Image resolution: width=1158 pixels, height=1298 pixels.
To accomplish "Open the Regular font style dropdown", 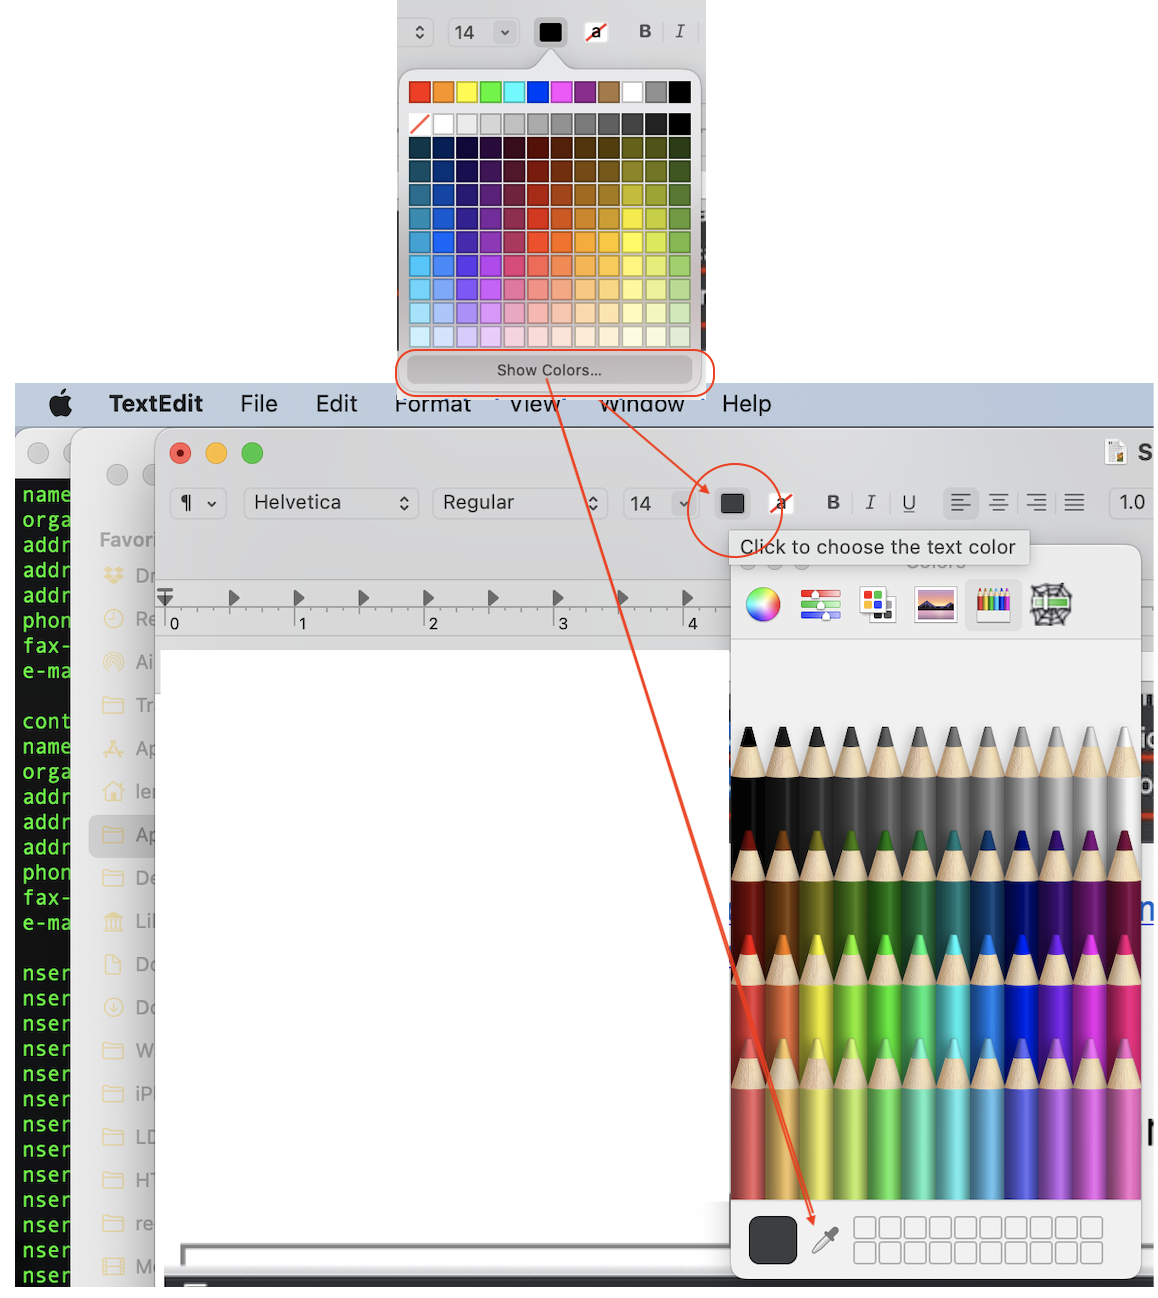I will 519,503.
